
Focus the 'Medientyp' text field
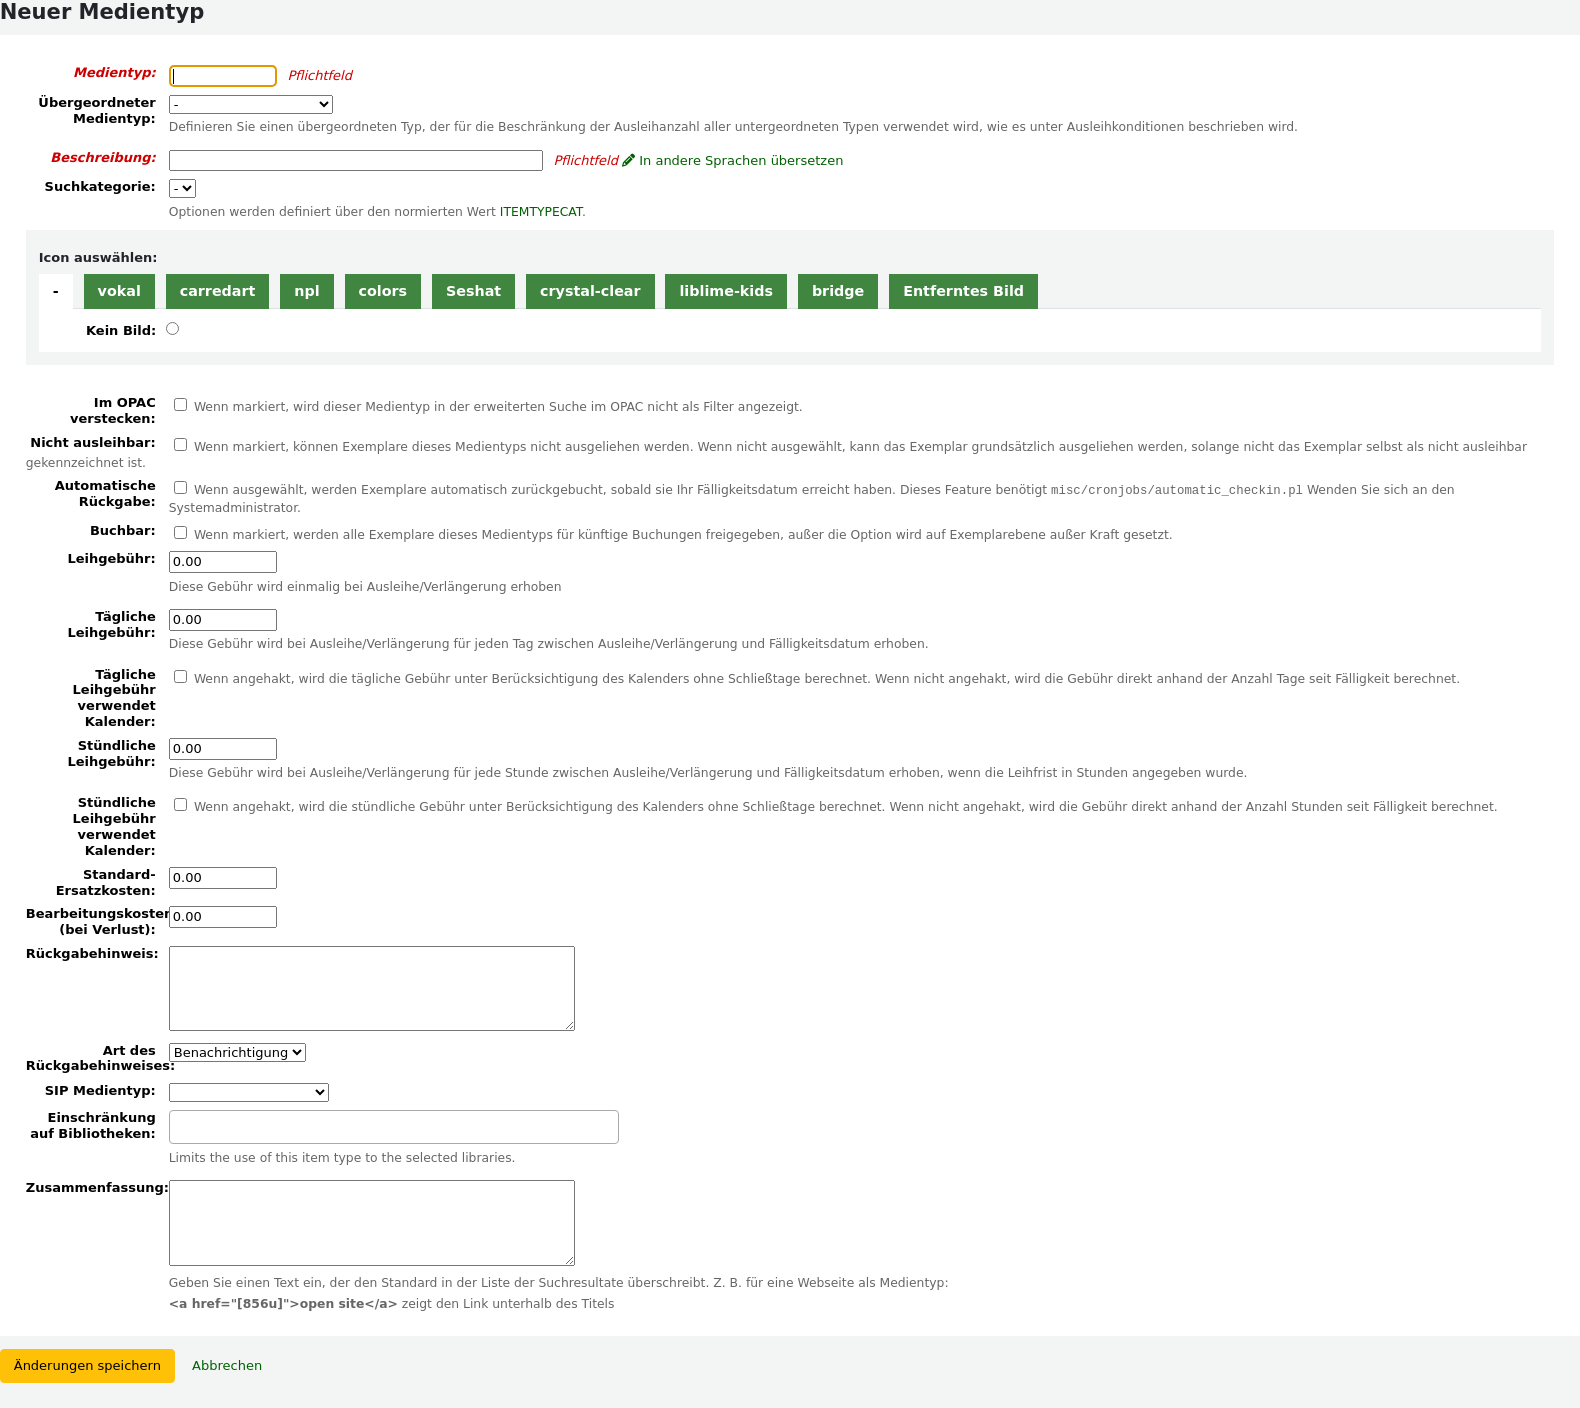pos(223,76)
